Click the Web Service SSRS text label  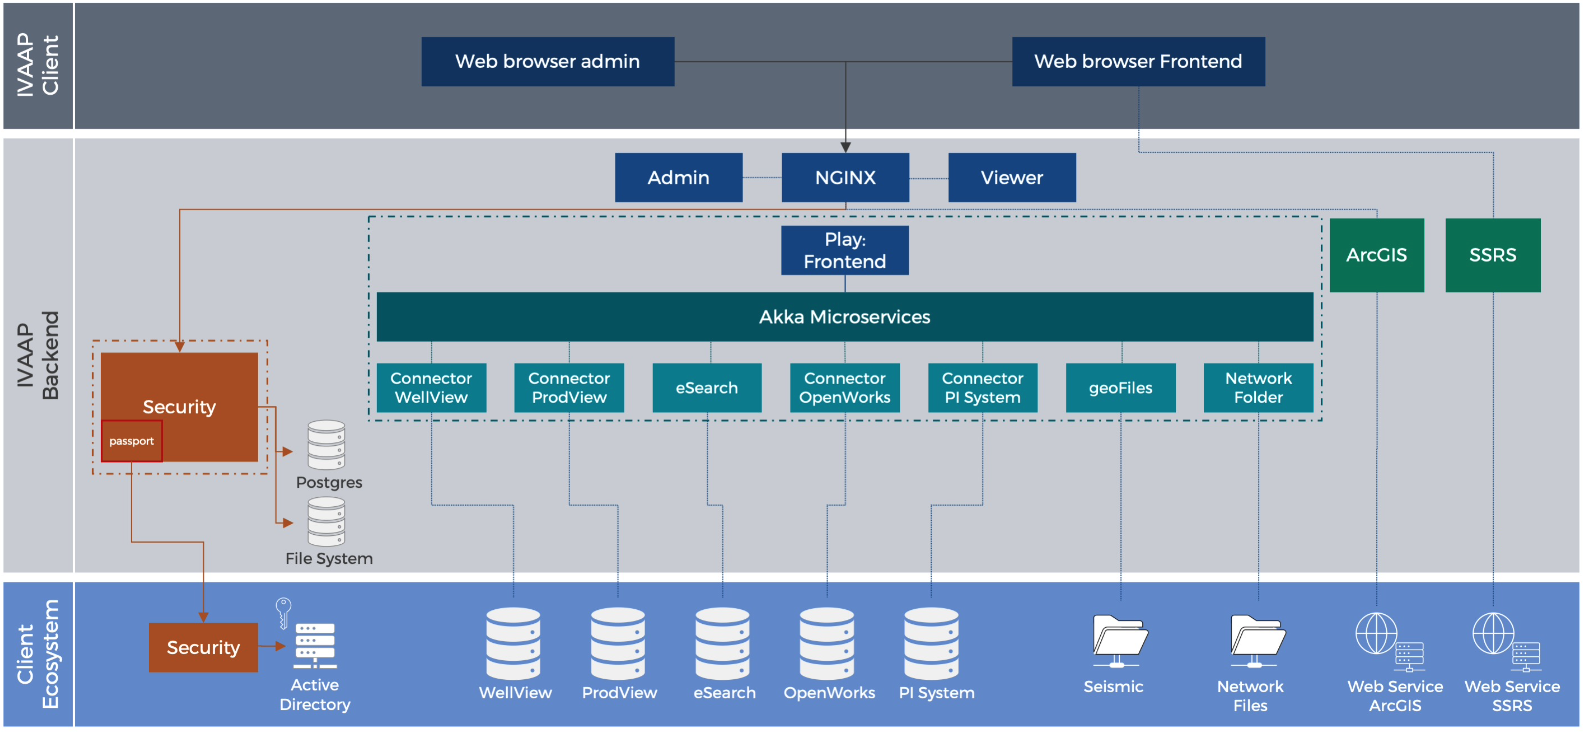click(x=1512, y=696)
